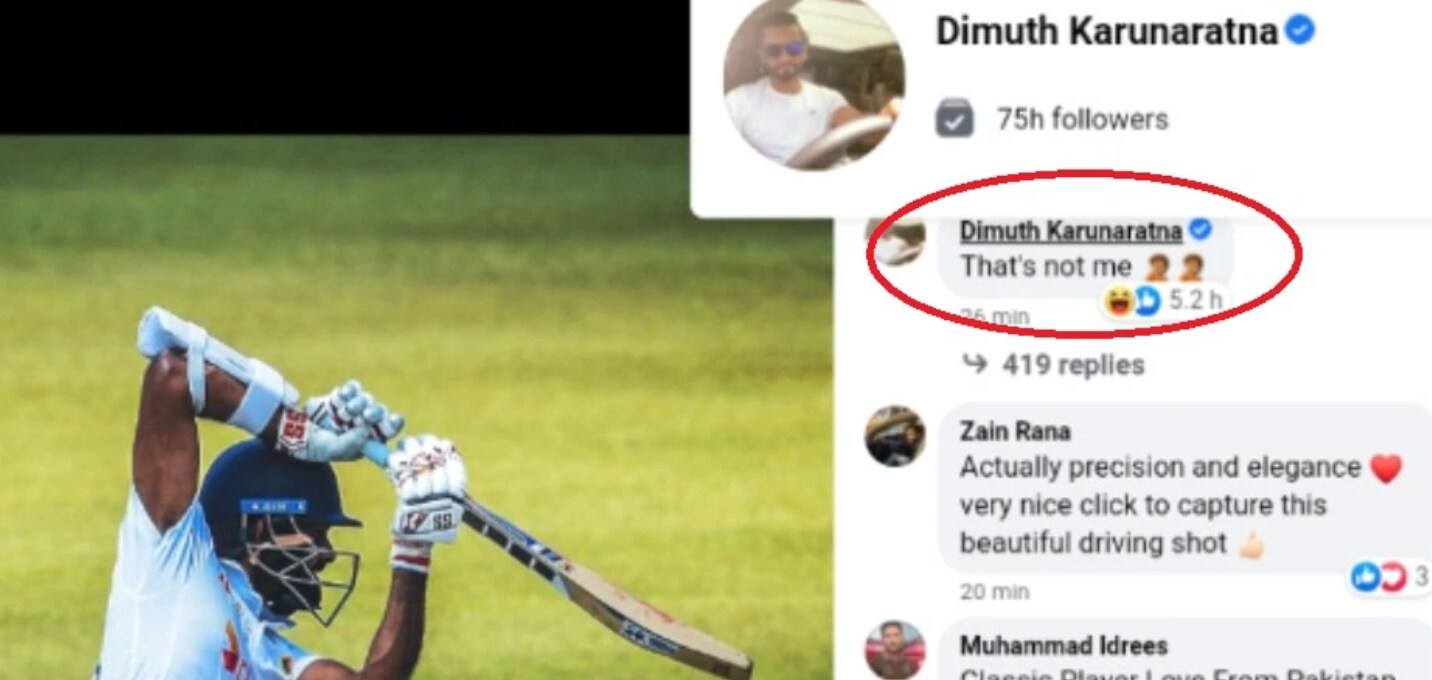
Task: Open Zain Rana's profile avatar
Action: pos(895,436)
